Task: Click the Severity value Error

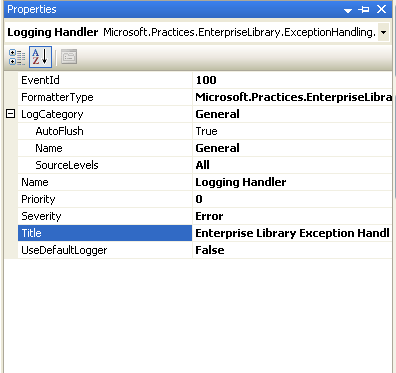Action: [x=292, y=216]
